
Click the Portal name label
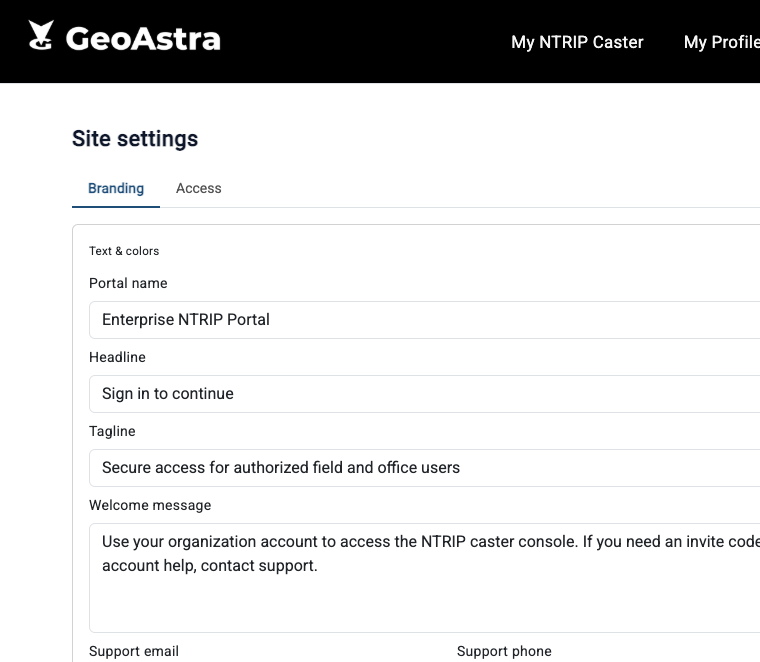pos(128,283)
